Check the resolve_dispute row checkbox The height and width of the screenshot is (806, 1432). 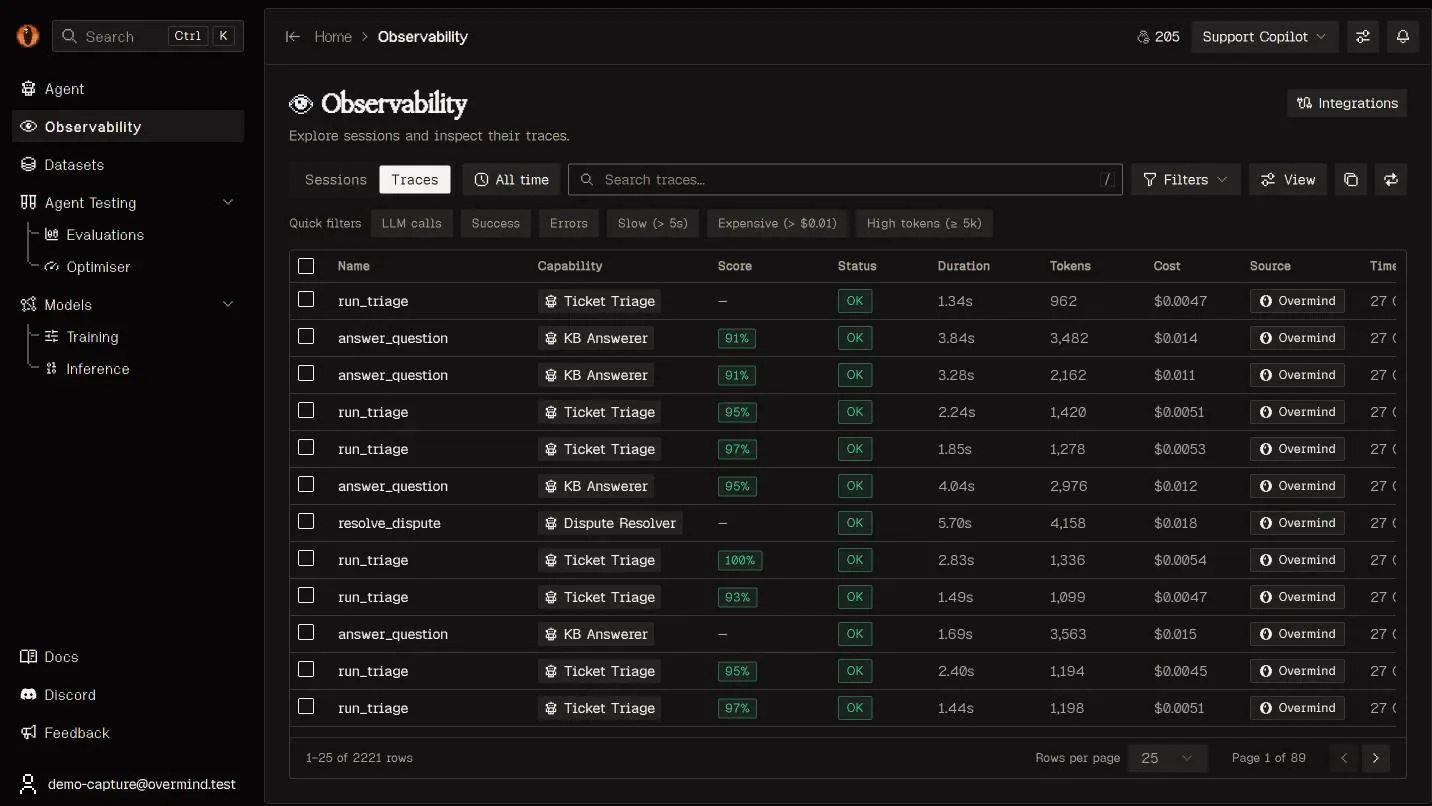click(x=306, y=521)
